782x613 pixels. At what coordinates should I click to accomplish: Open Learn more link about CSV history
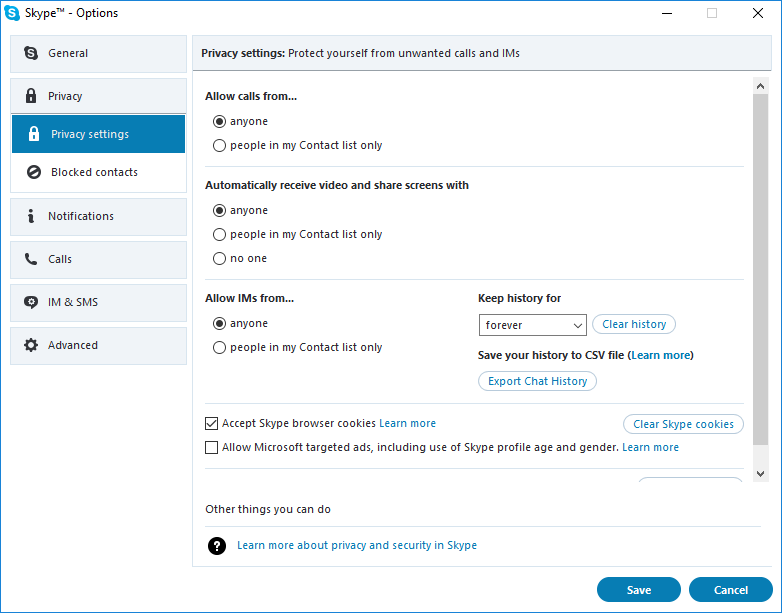pyautogui.click(x=661, y=355)
